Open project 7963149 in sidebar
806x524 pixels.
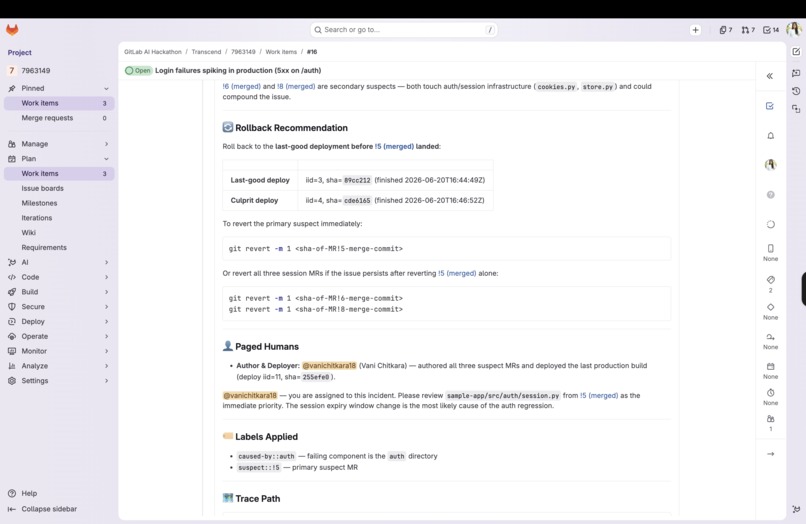[59, 70]
